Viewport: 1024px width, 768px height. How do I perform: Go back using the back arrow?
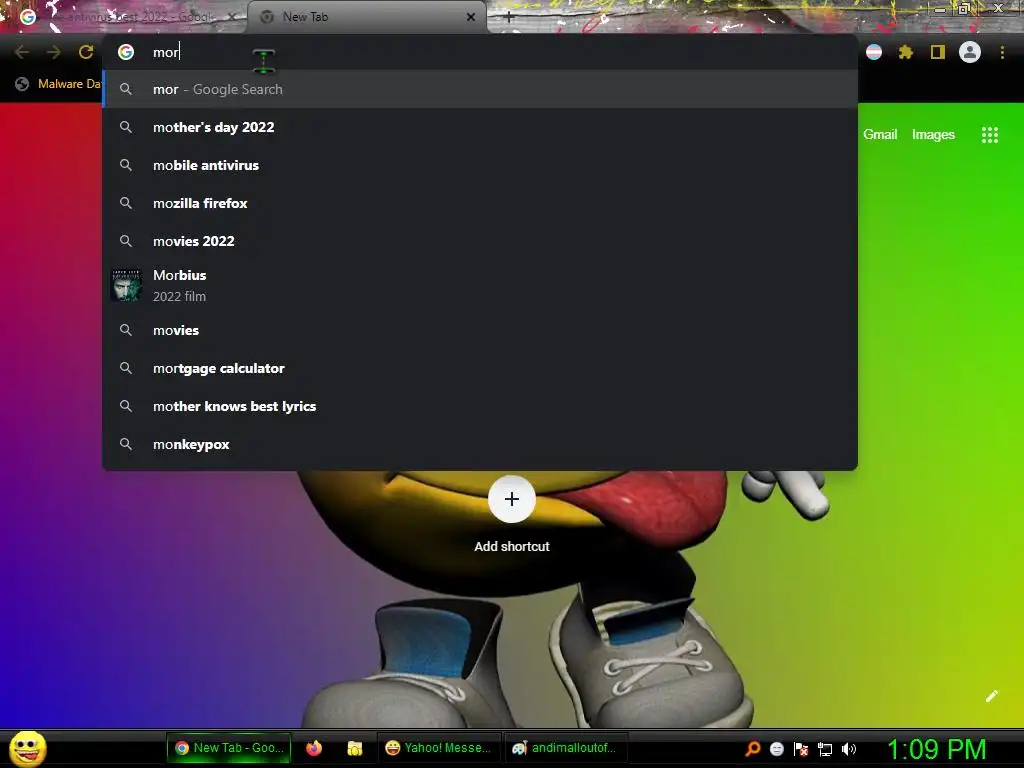tap(22, 52)
